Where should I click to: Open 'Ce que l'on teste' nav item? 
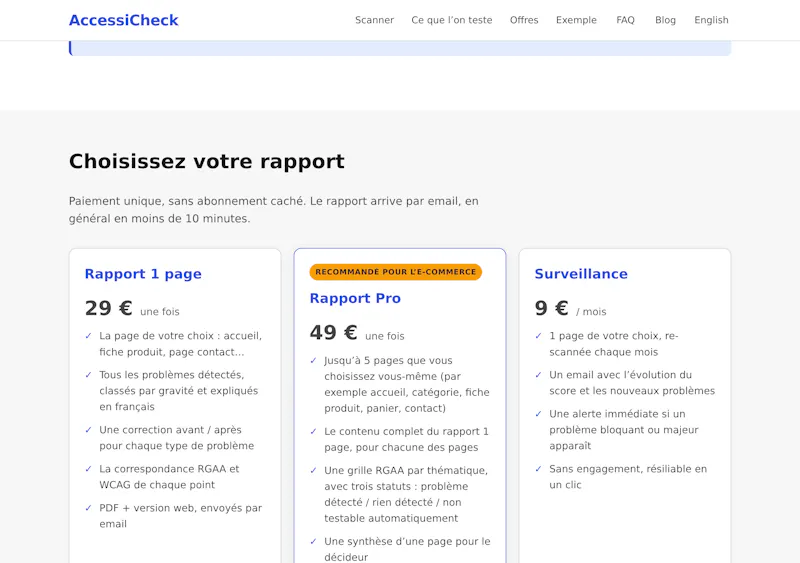(452, 20)
